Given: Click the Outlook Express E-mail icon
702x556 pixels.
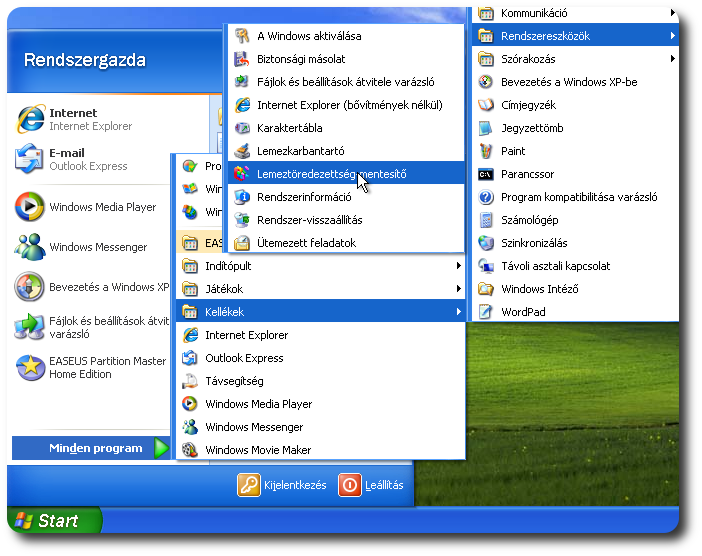Looking at the screenshot, I should click(x=29, y=159).
